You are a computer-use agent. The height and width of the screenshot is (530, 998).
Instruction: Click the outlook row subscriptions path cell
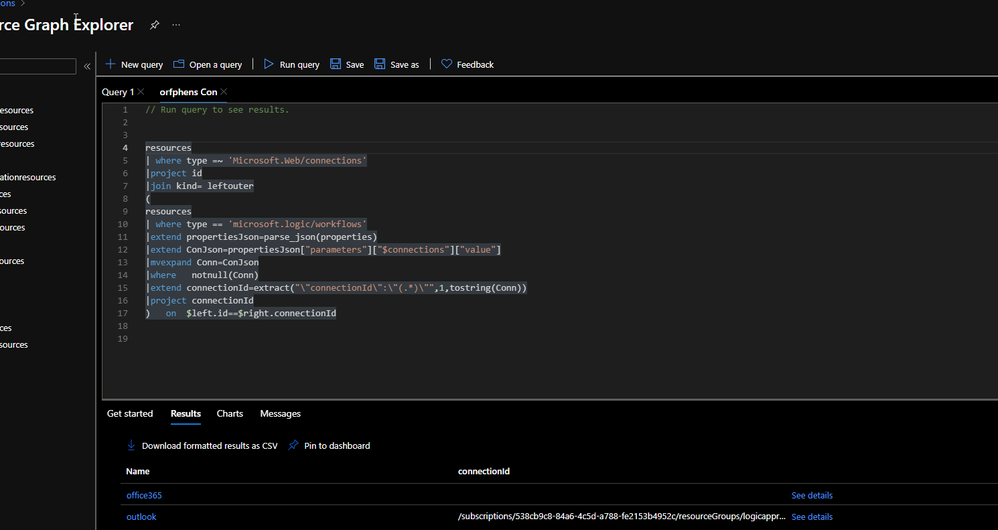[622, 517]
